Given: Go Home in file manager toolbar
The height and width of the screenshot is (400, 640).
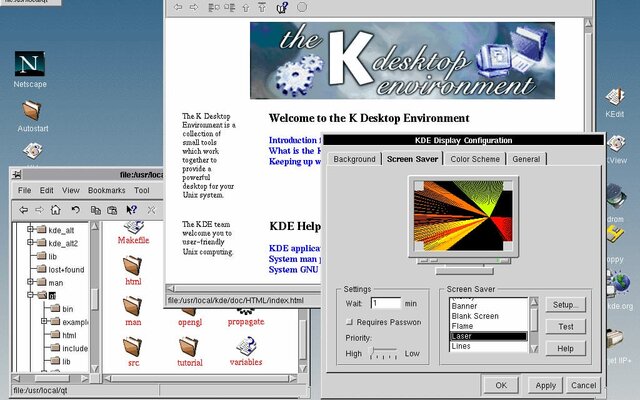Looking at the screenshot, I should pos(56,210).
